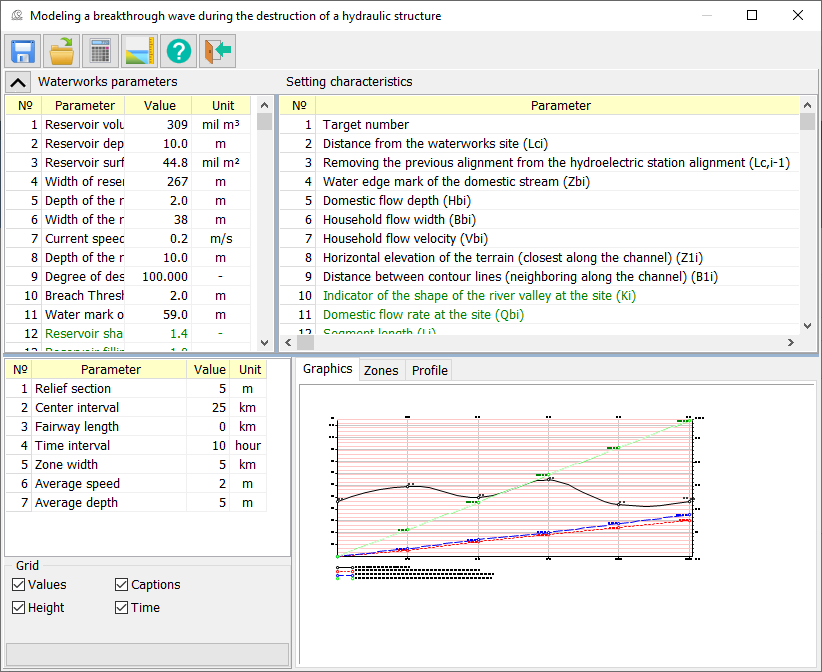Open help with the question mark icon
The image size is (822, 672).
(x=179, y=51)
